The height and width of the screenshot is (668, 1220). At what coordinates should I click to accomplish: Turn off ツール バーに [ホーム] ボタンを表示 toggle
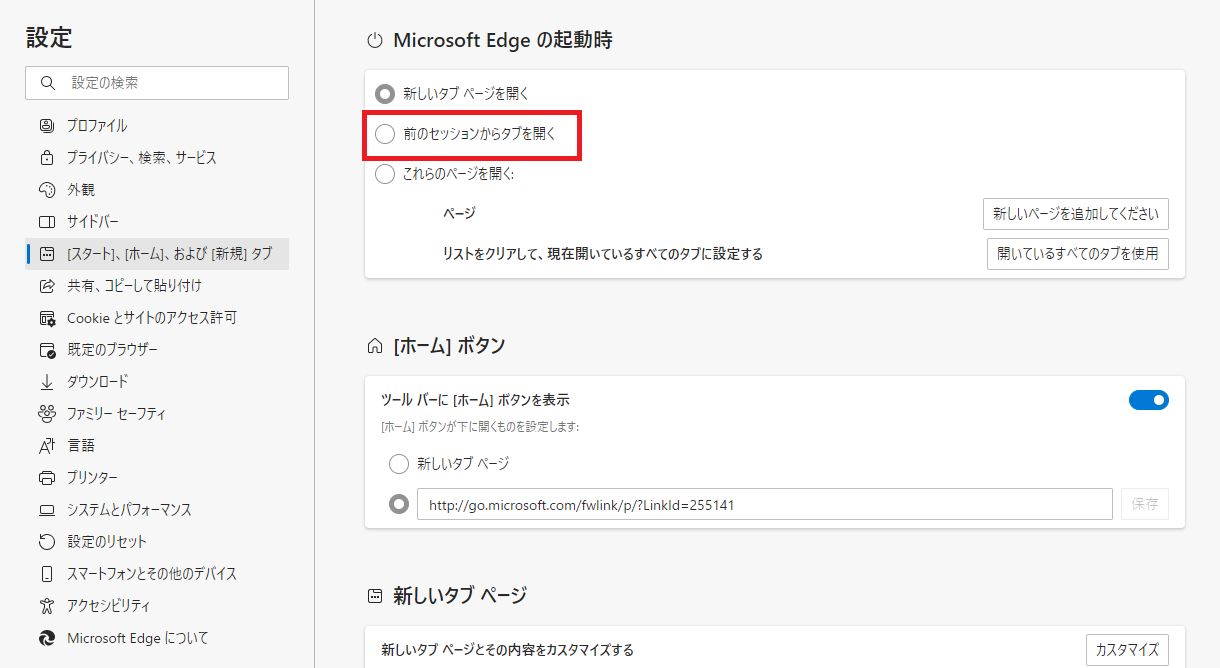point(1149,400)
